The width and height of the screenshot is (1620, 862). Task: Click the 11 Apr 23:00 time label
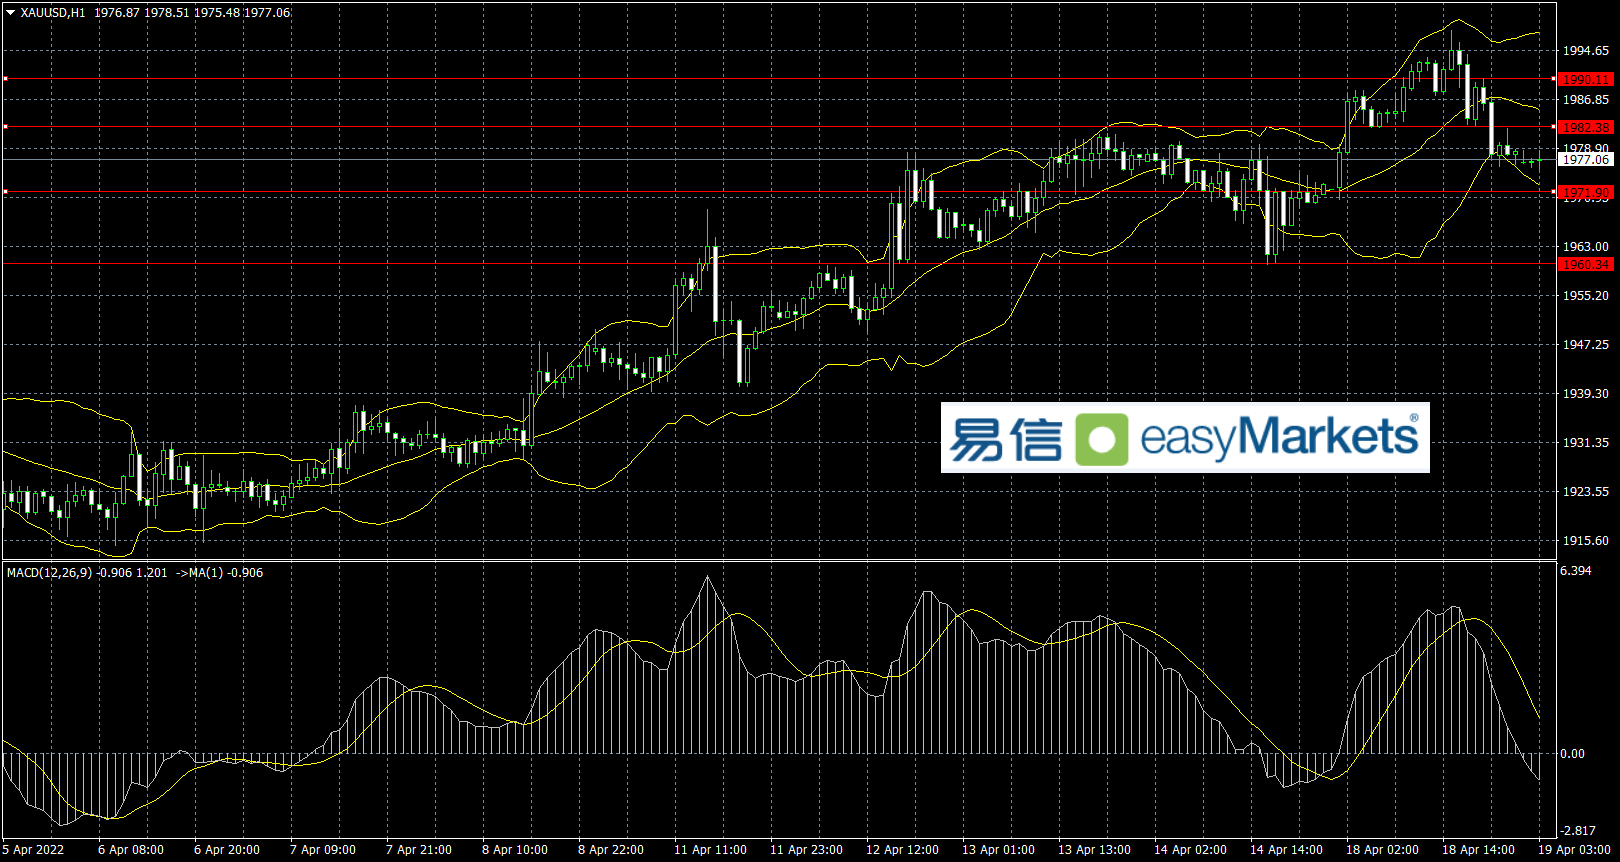[x=806, y=850]
